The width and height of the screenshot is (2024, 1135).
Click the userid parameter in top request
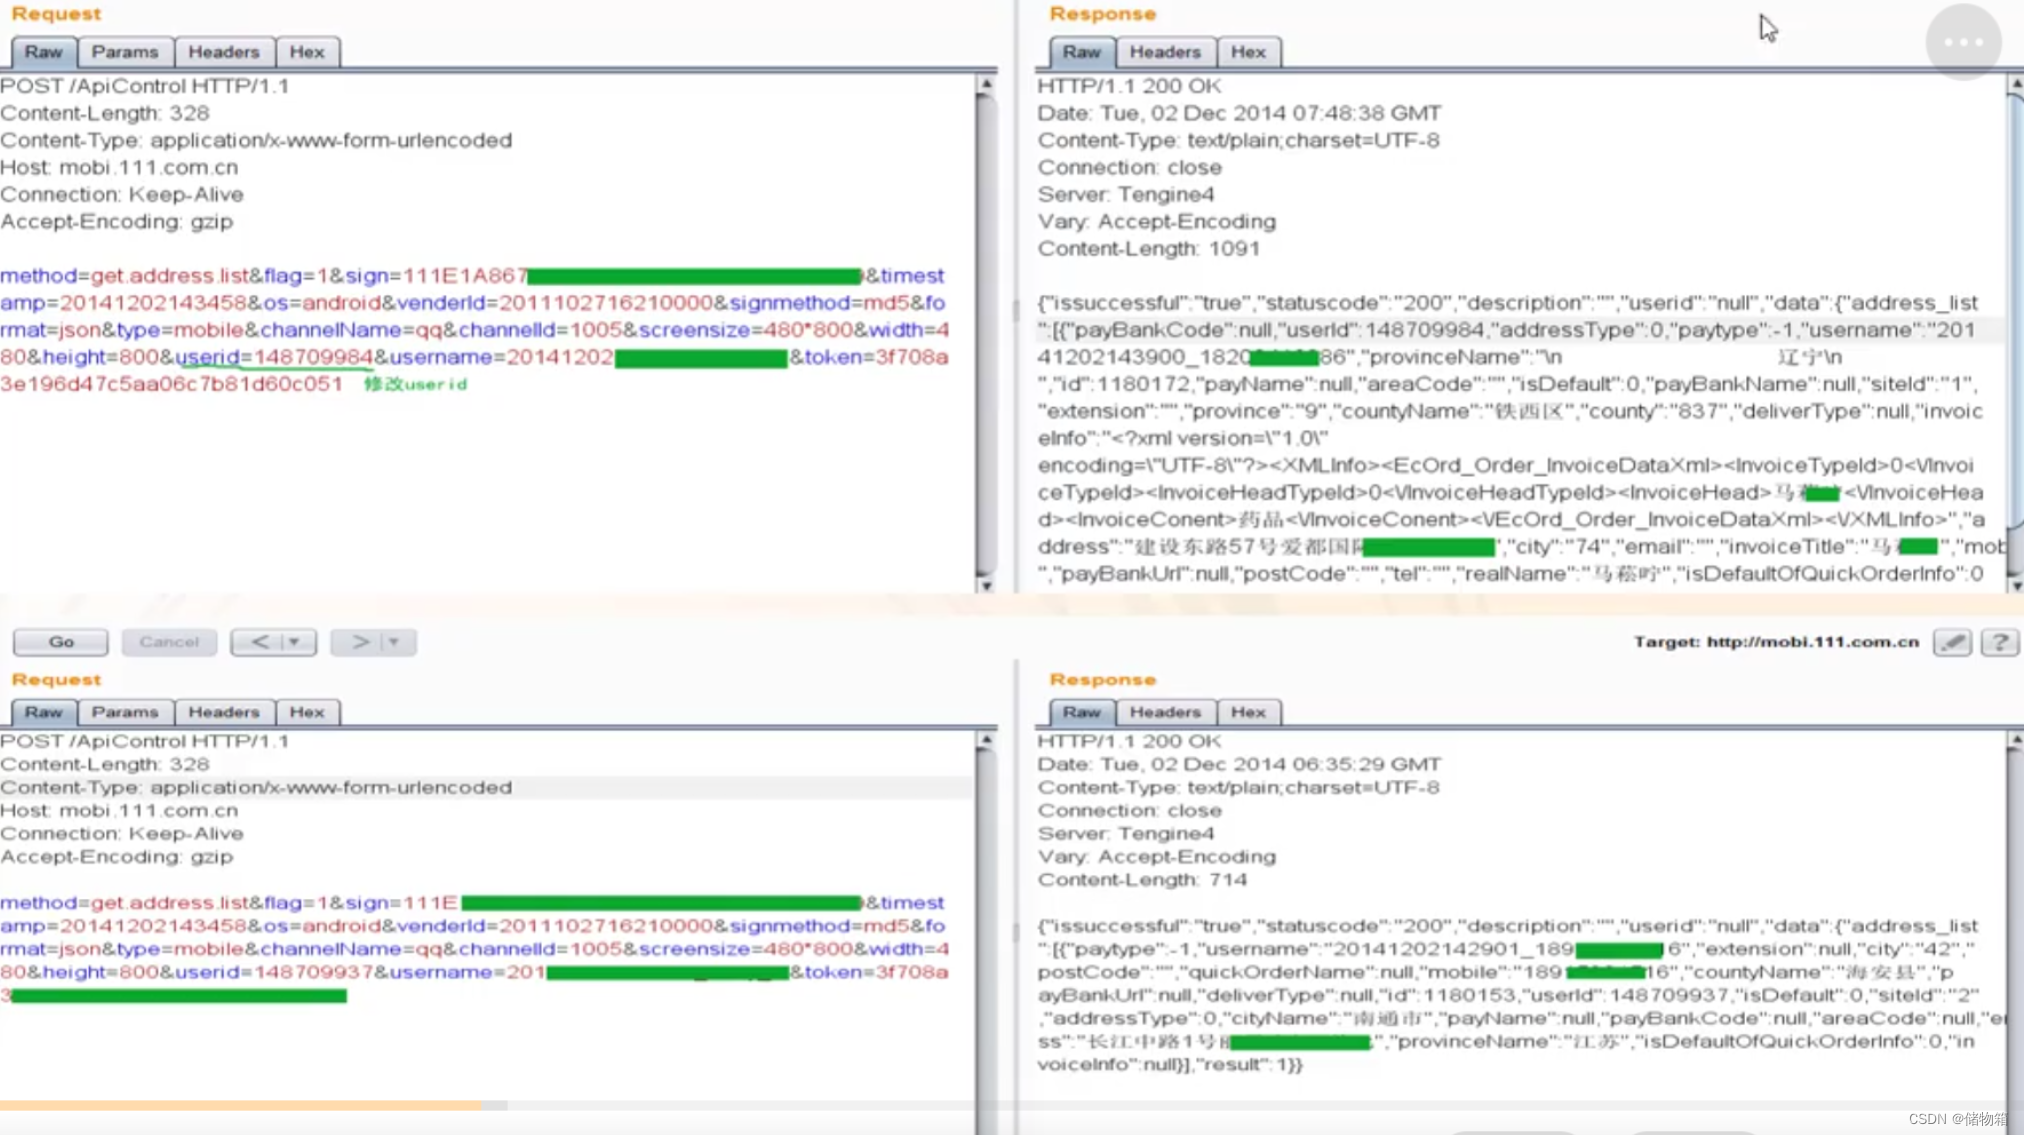207,357
